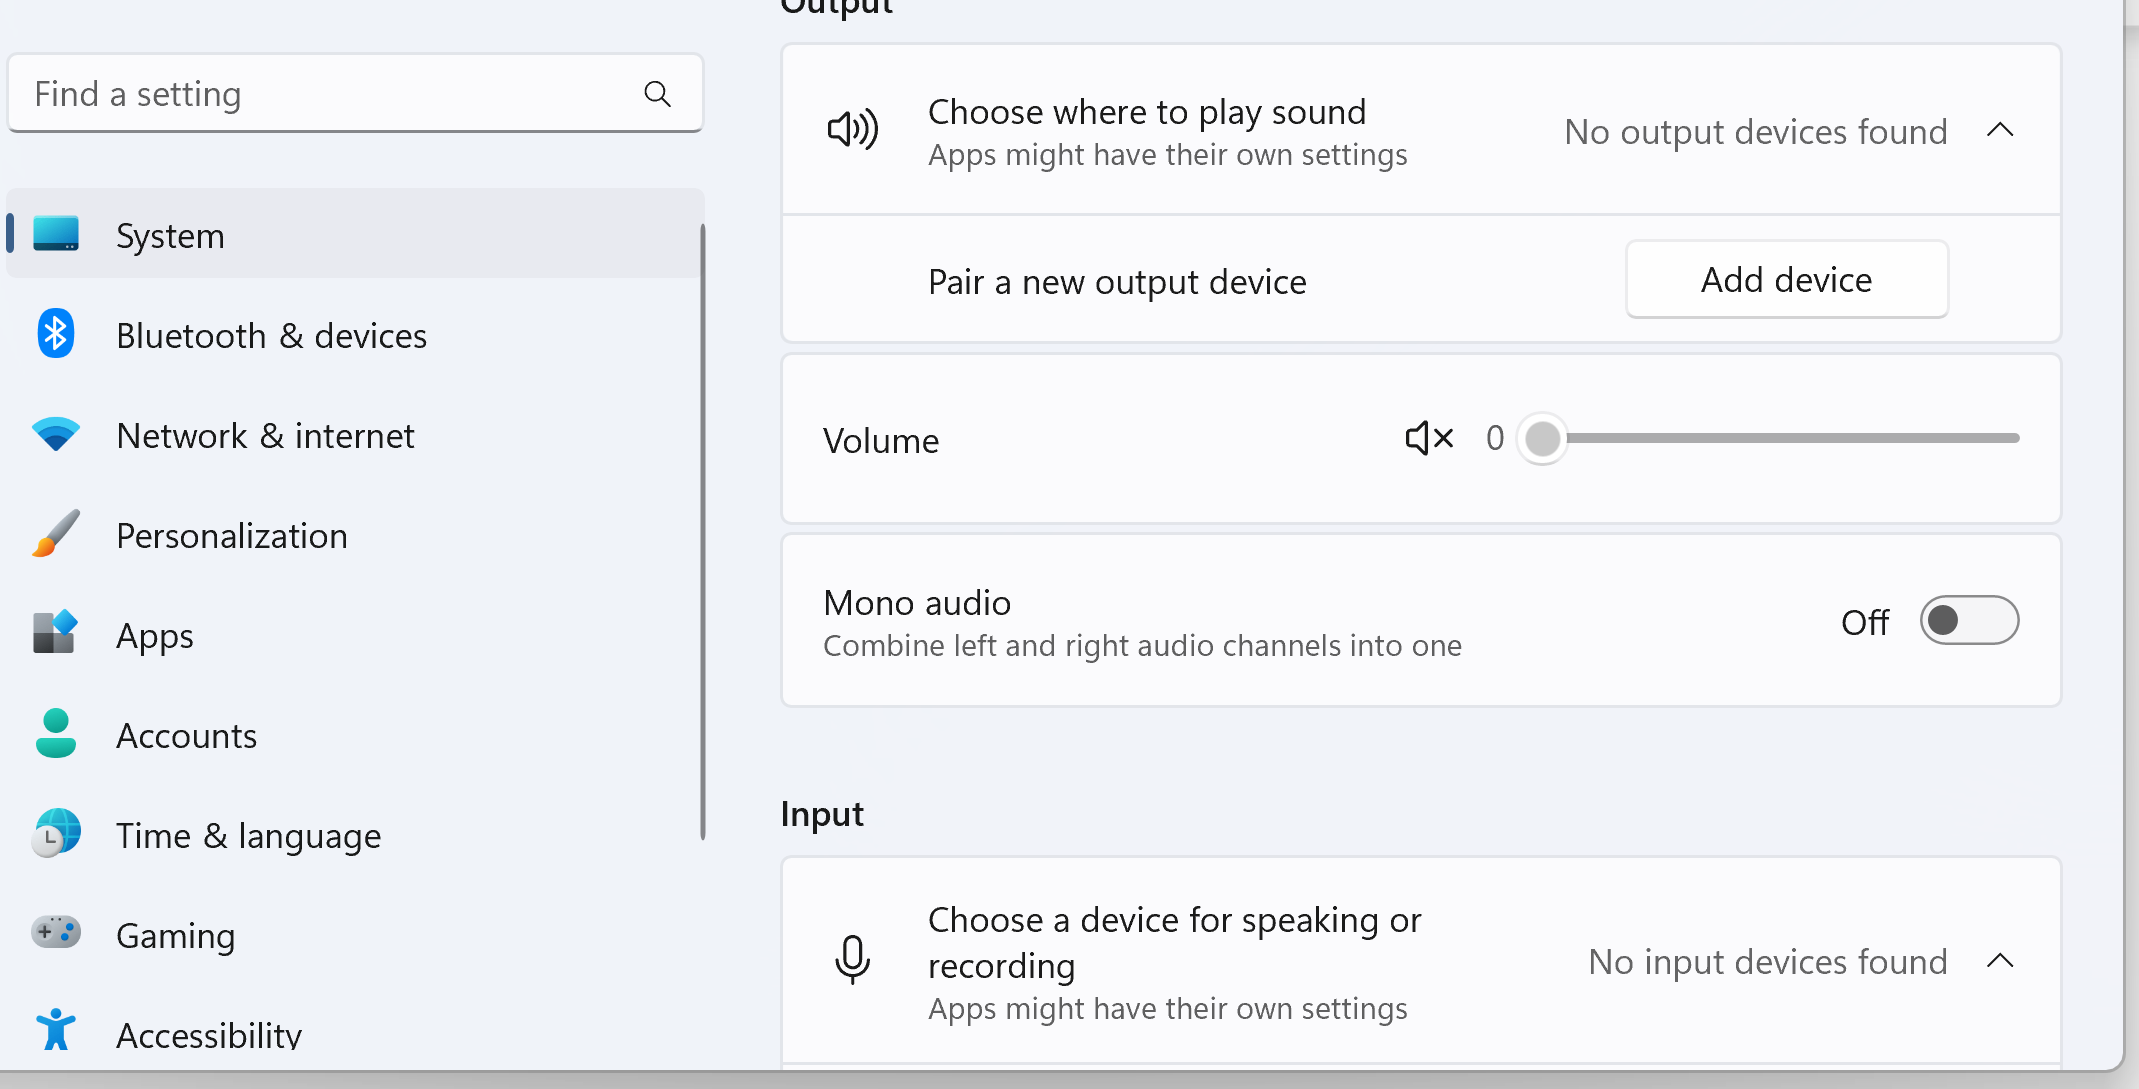This screenshot has height=1089, width=2139.
Task: Click the Gaming controller icon
Action: pos(56,932)
